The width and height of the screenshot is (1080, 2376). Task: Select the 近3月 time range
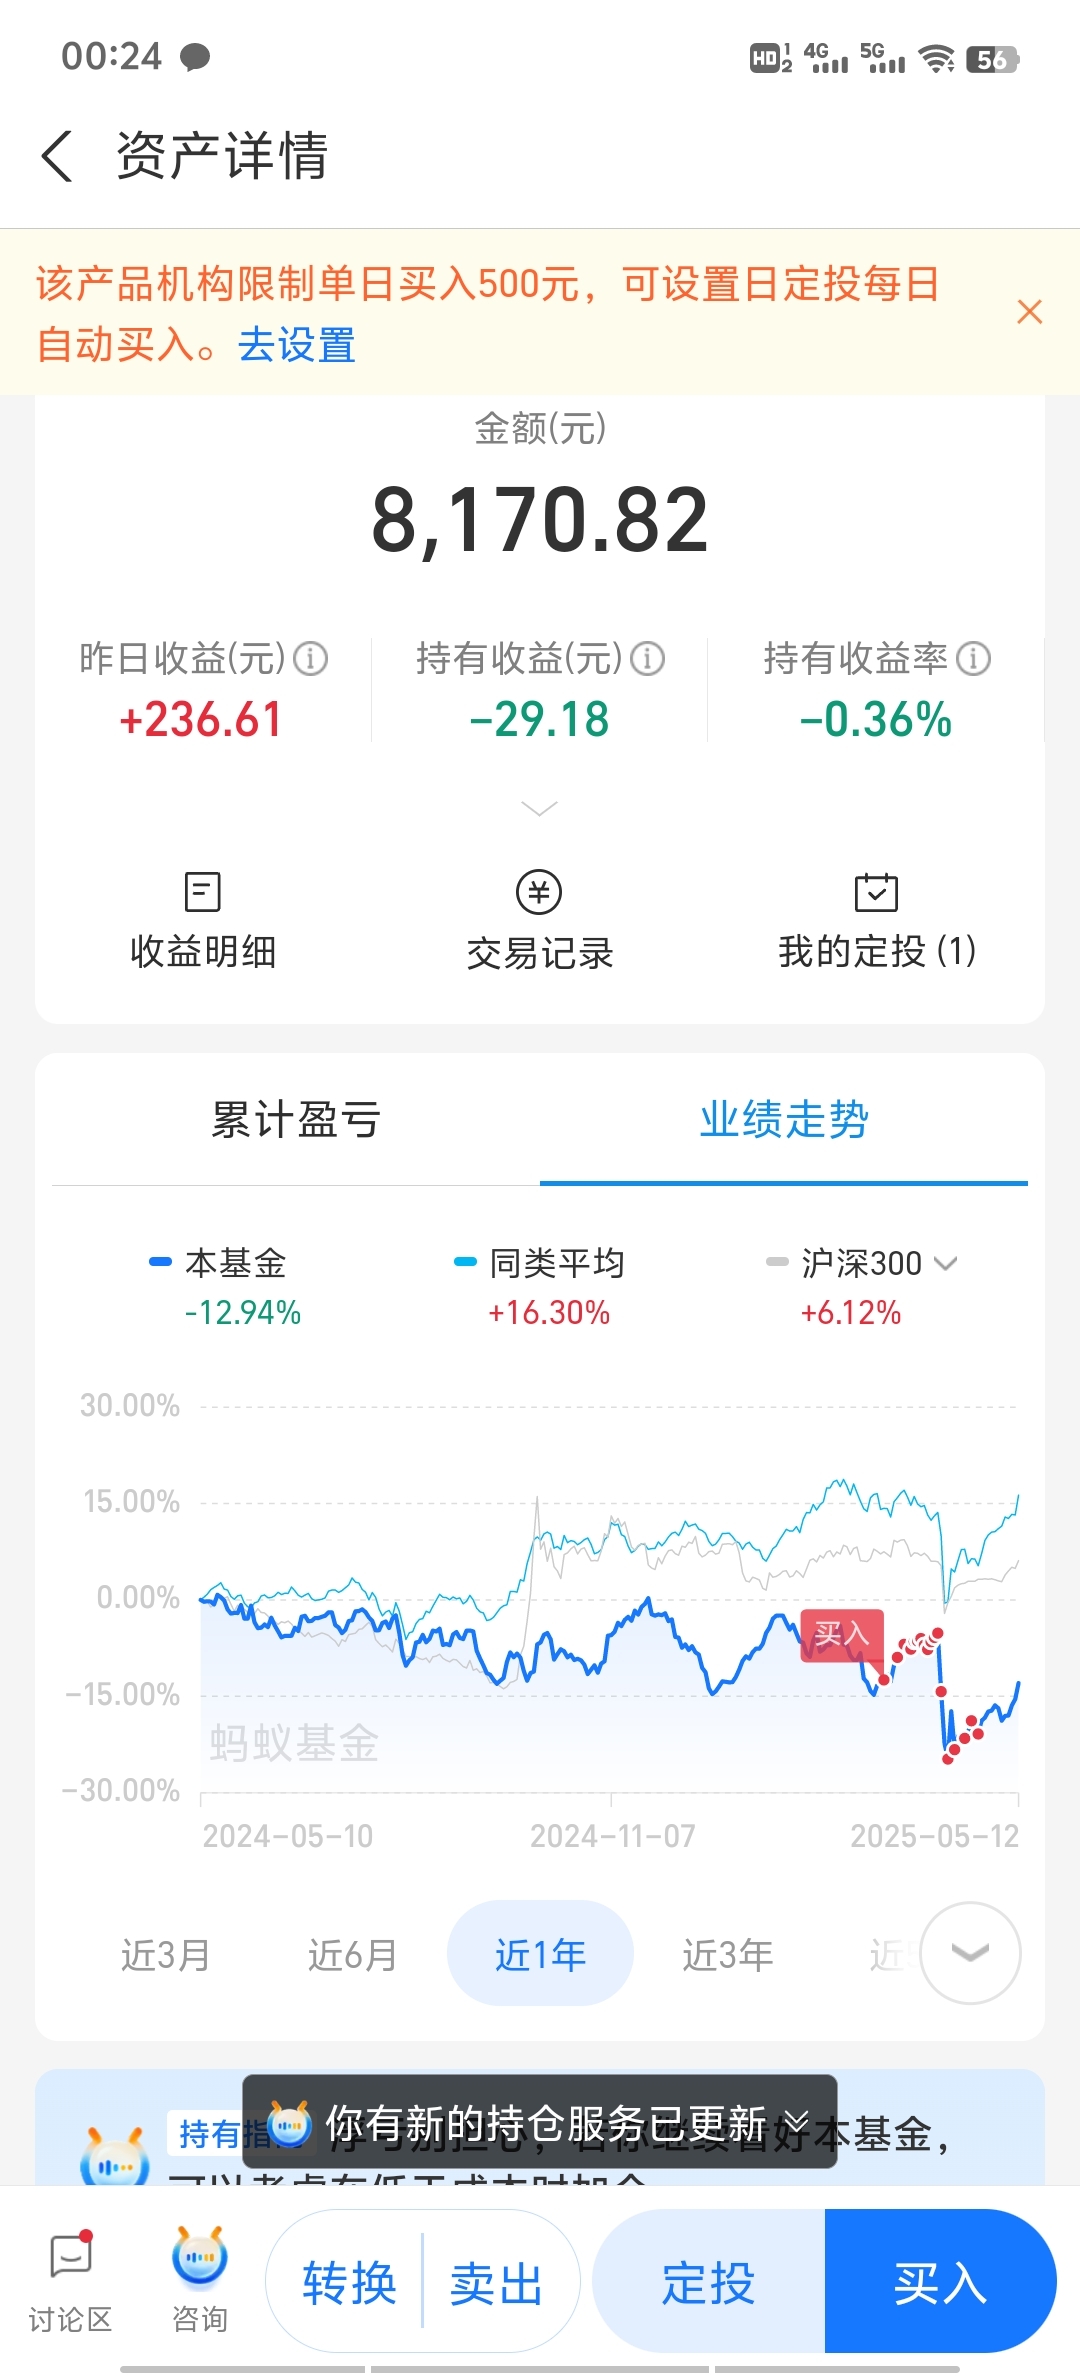[166, 1954]
